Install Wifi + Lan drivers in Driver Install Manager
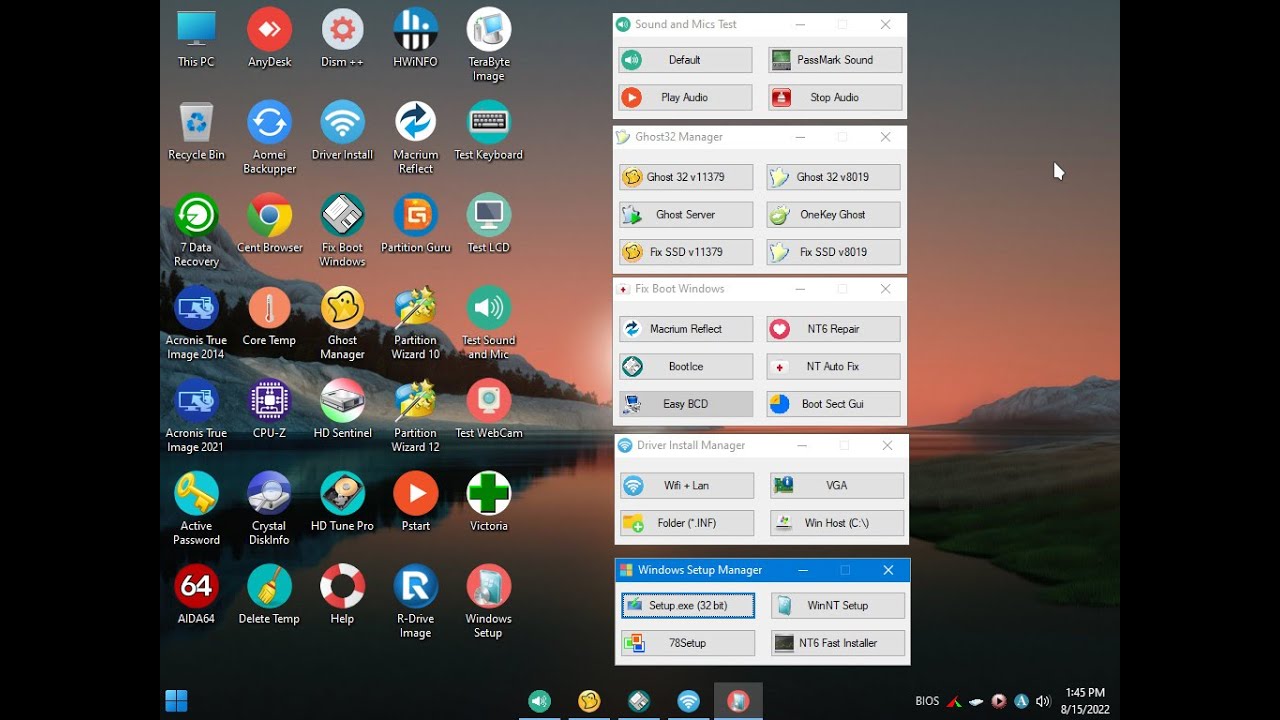This screenshot has height=720, width=1280. 686,485
